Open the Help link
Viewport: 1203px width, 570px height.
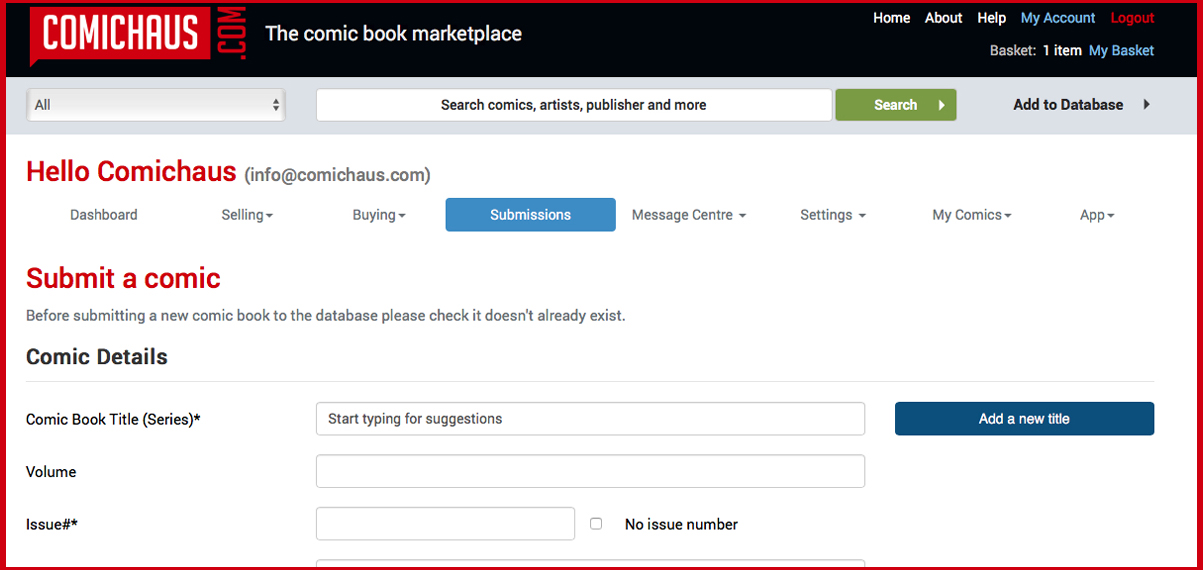tap(992, 18)
